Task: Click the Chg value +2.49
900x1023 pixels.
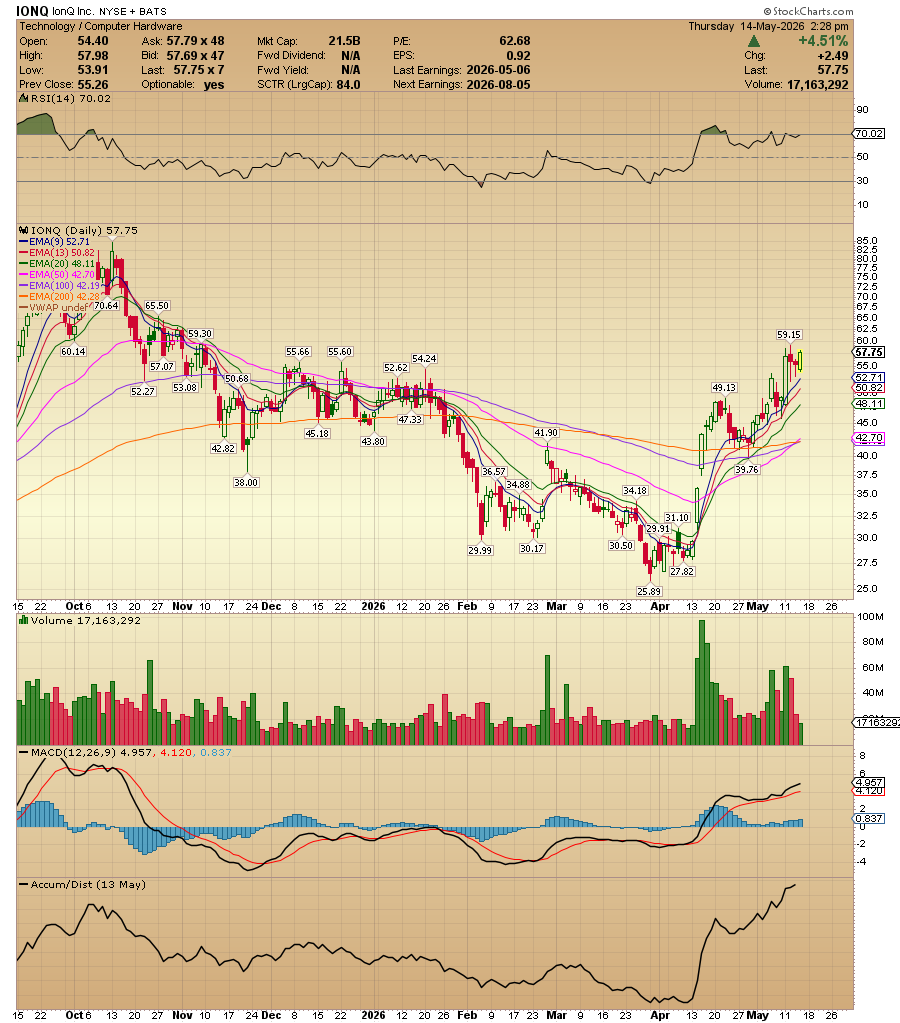Action: point(832,56)
